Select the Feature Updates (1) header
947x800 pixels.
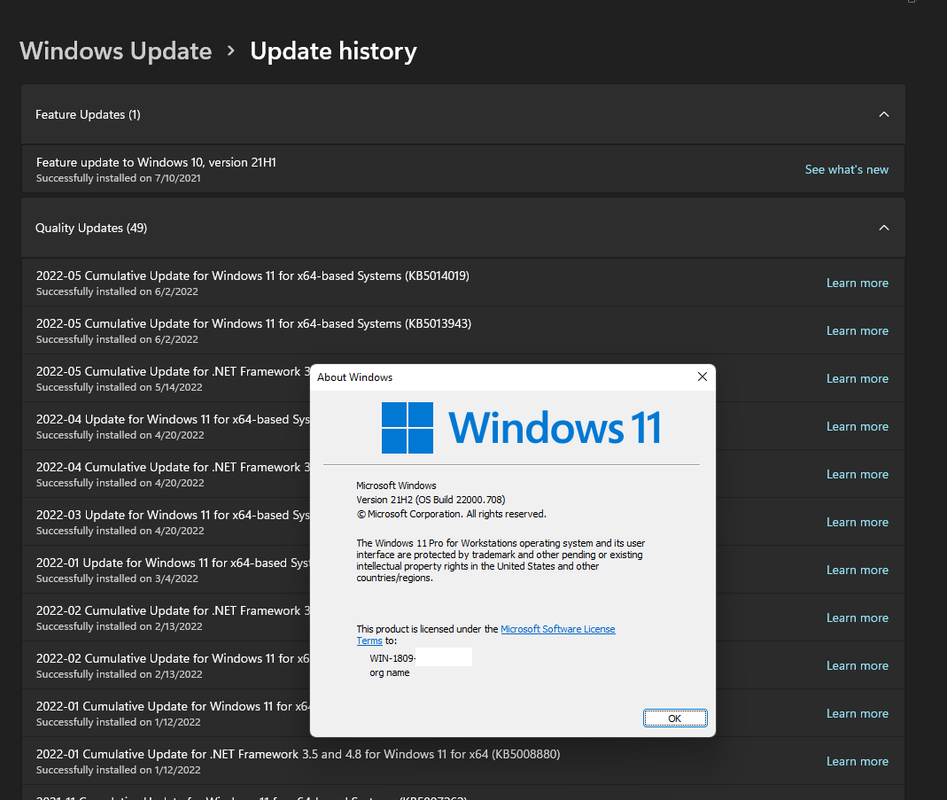(x=463, y=114)
